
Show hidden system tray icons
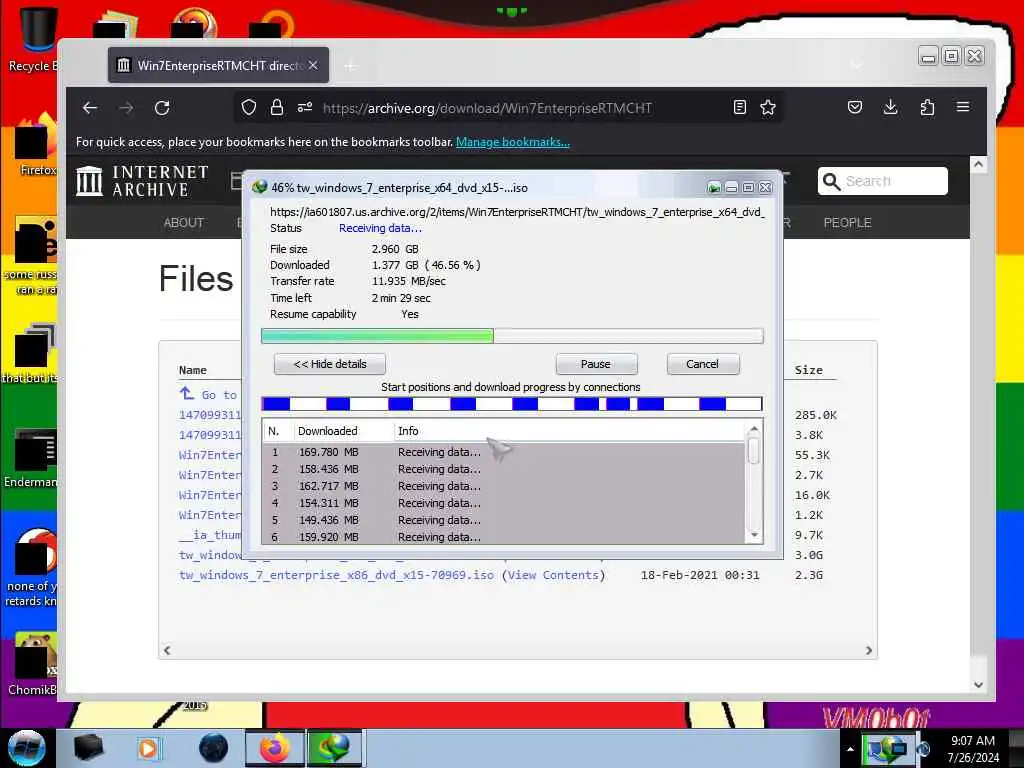pyautogui.click(x=850, y=749)
